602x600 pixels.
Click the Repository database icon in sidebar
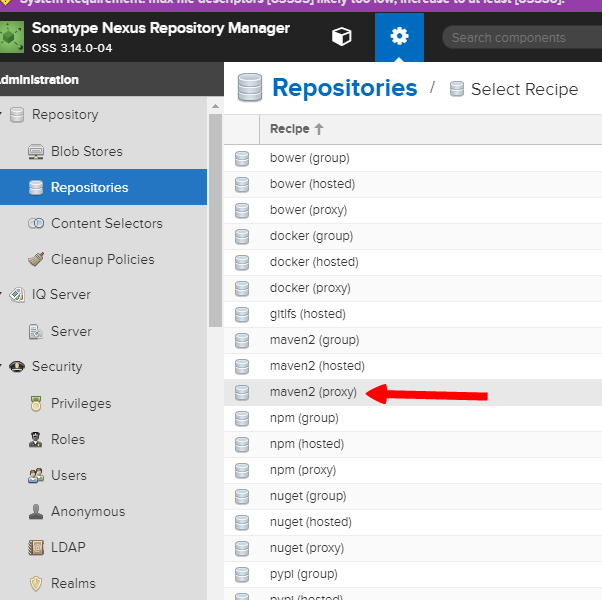[x=17, y=115]
